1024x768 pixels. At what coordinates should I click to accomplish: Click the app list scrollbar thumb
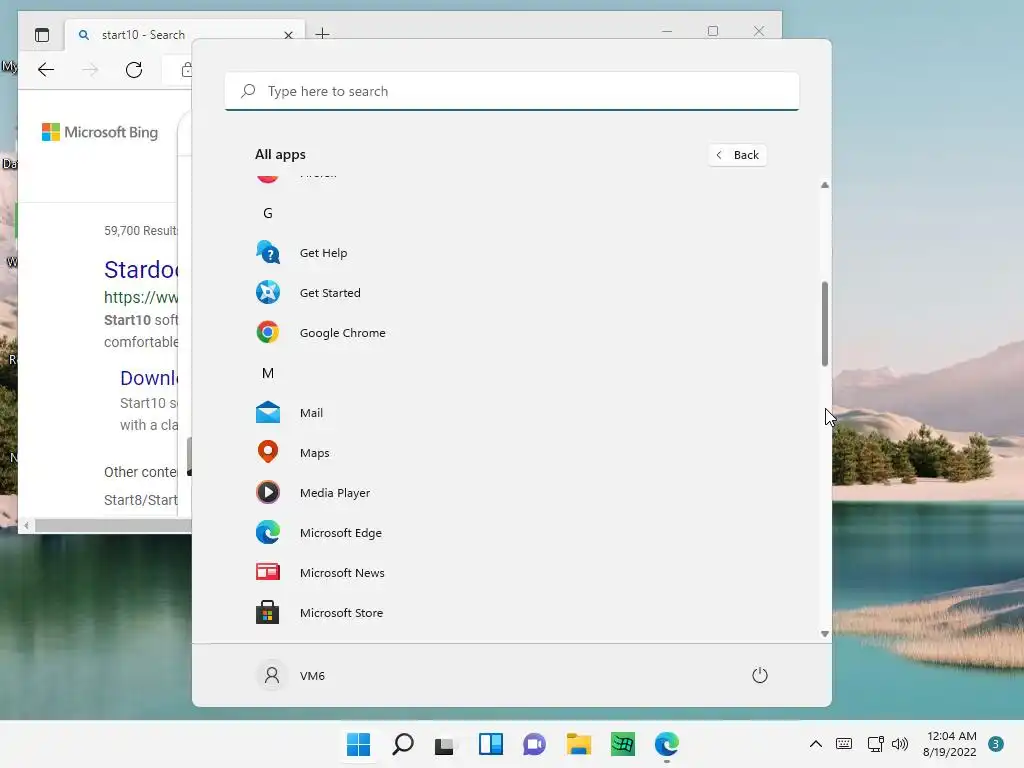(825, 324)
